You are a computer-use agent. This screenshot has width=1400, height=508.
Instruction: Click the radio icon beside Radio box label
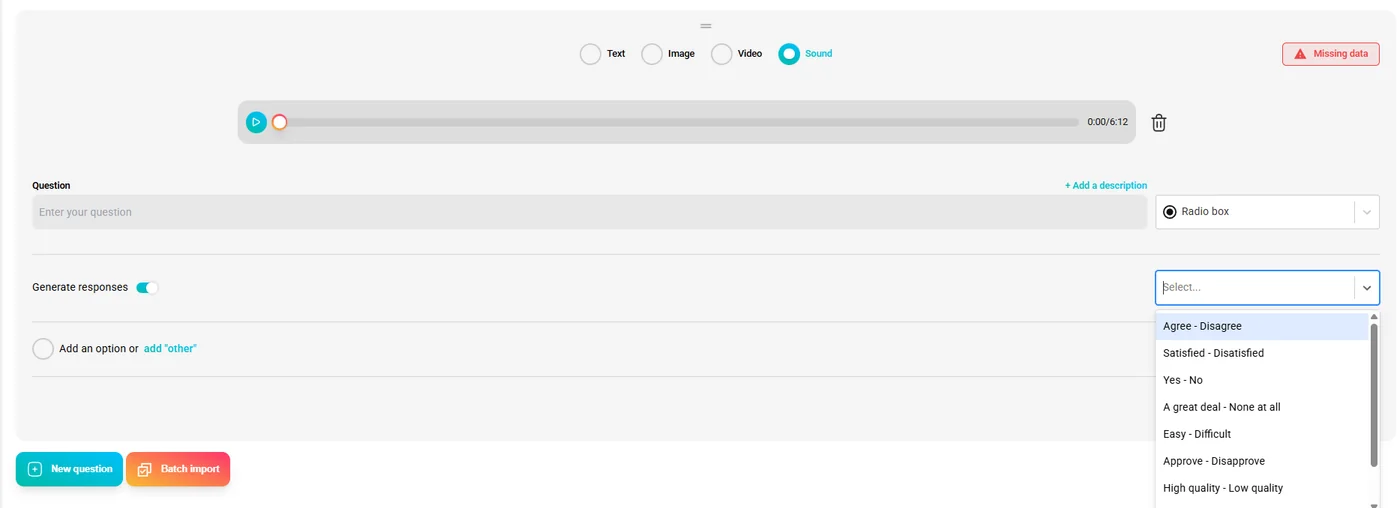coord(1170,212)
